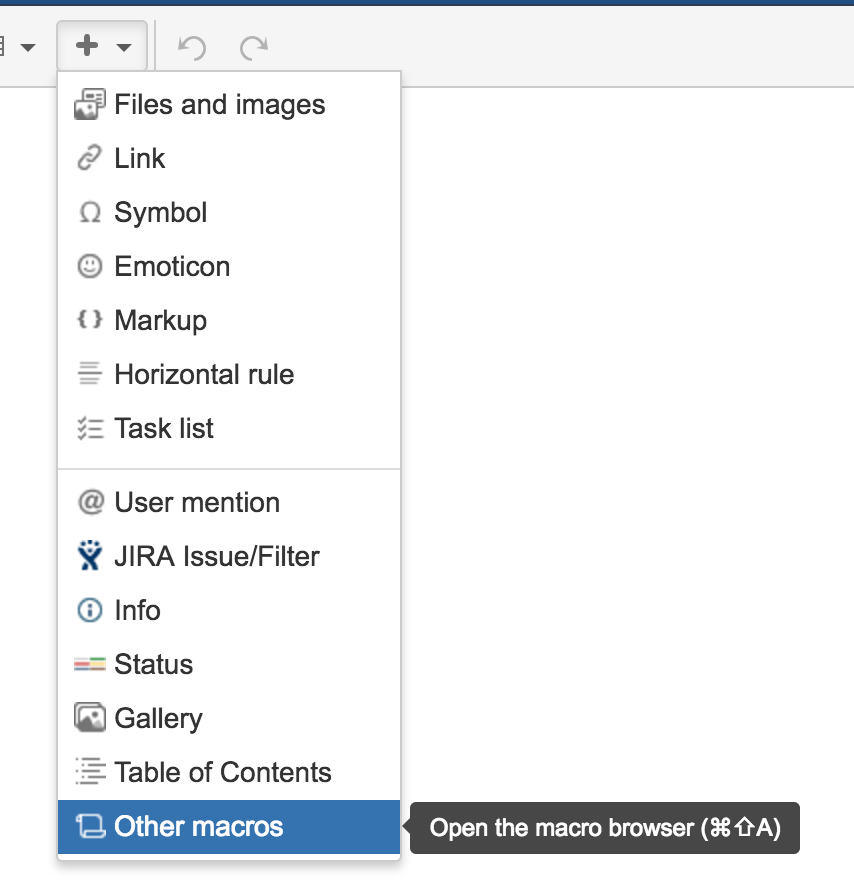This screenshot has width=854, height=882.
Task: Click the smiley Emoticon icon
Action: 89,266
